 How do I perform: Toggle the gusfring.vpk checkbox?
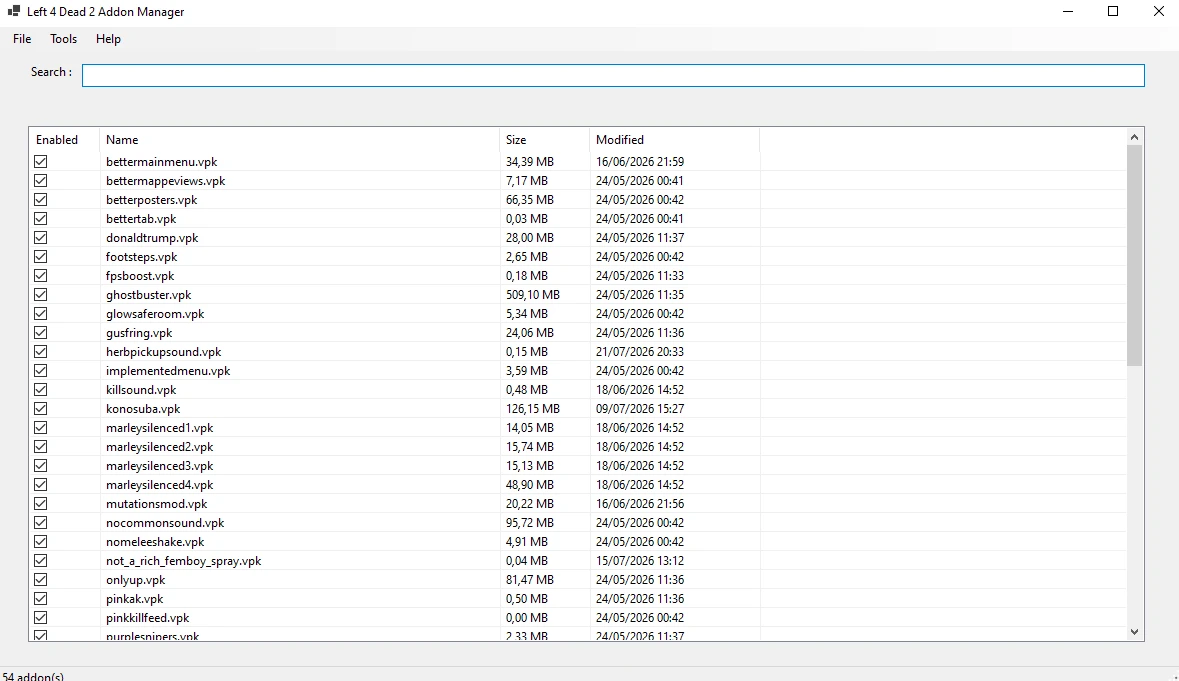point(41,332)
